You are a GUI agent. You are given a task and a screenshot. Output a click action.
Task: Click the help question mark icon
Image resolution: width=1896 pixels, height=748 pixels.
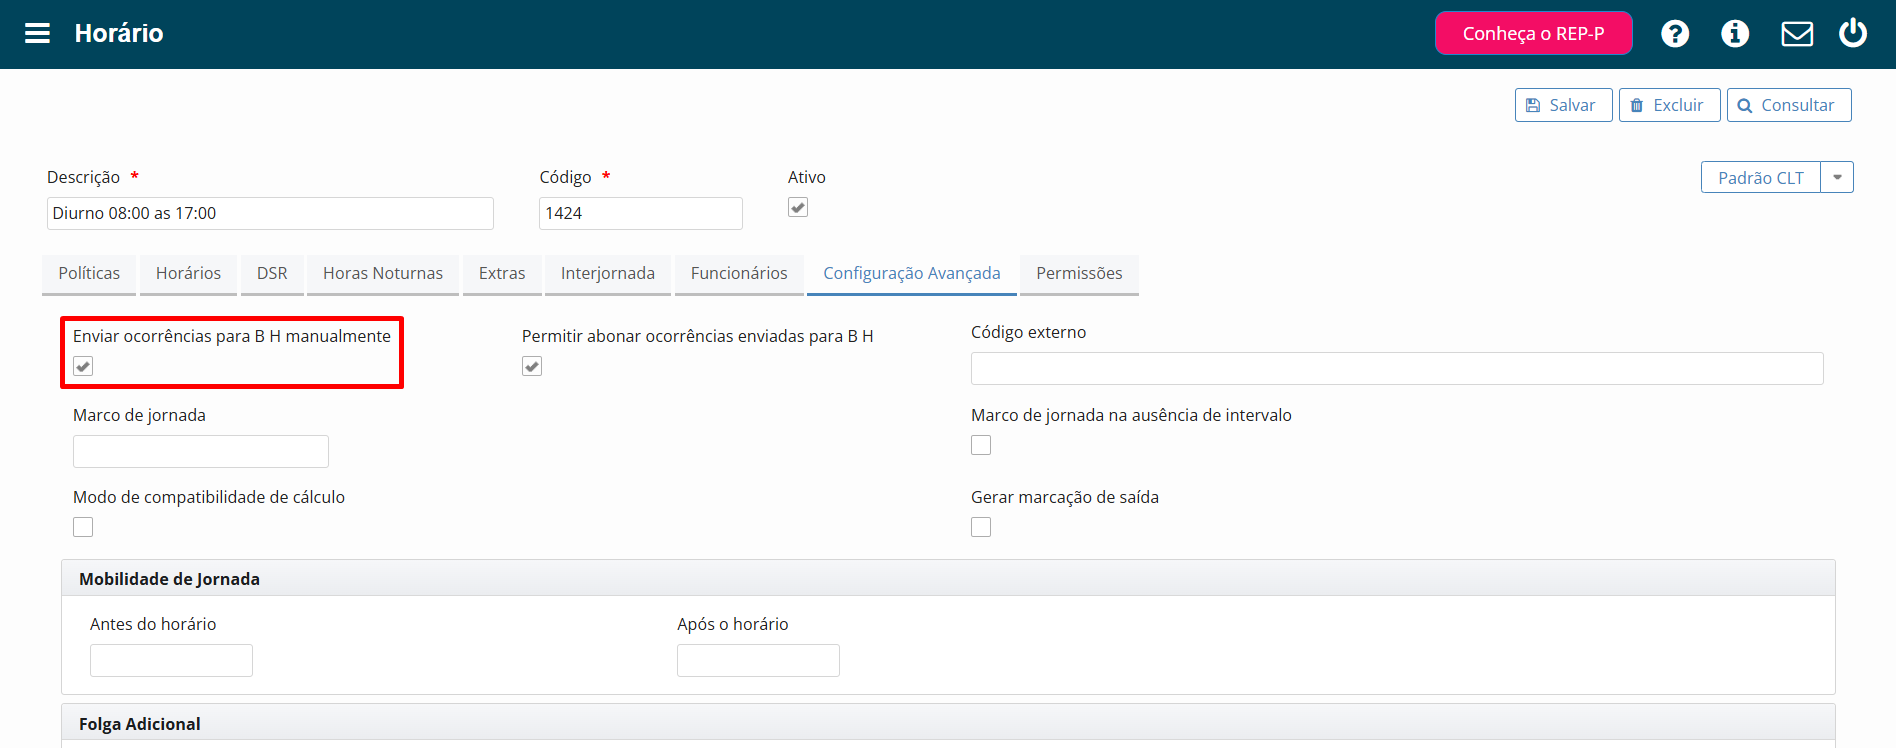(1675, 33)
